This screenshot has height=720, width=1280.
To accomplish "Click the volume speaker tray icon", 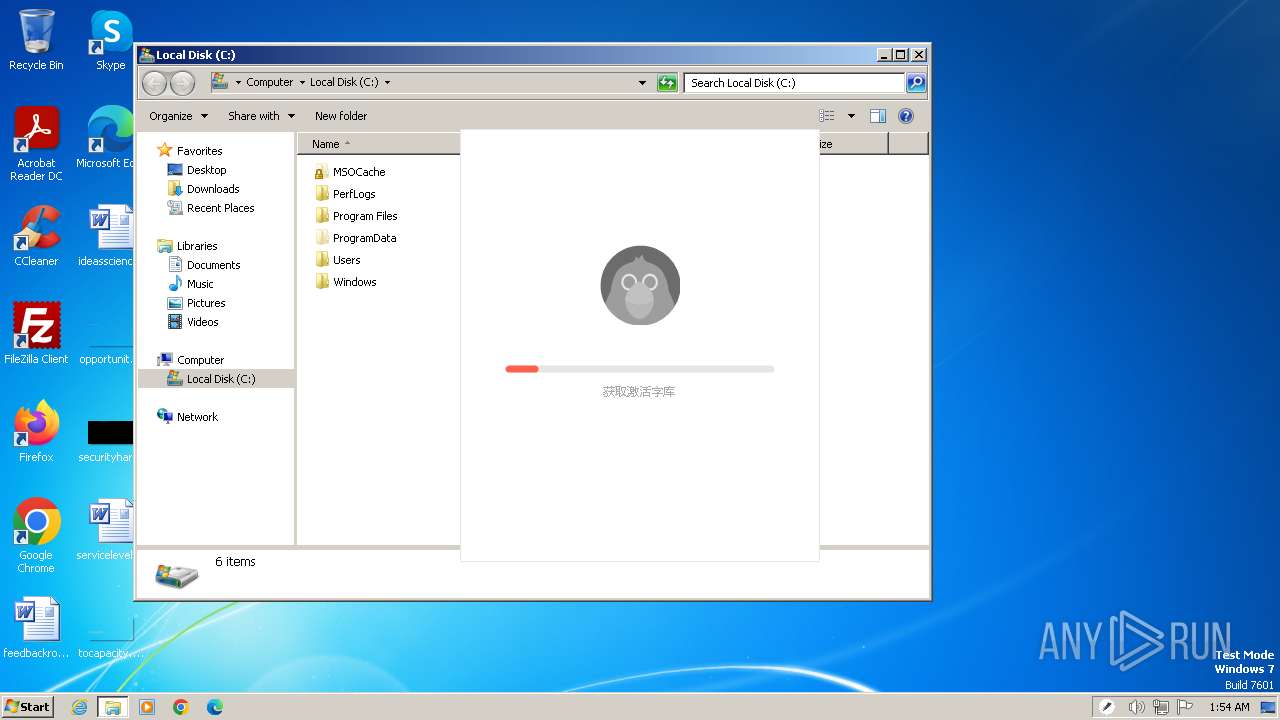I will tap(1136, 707).
